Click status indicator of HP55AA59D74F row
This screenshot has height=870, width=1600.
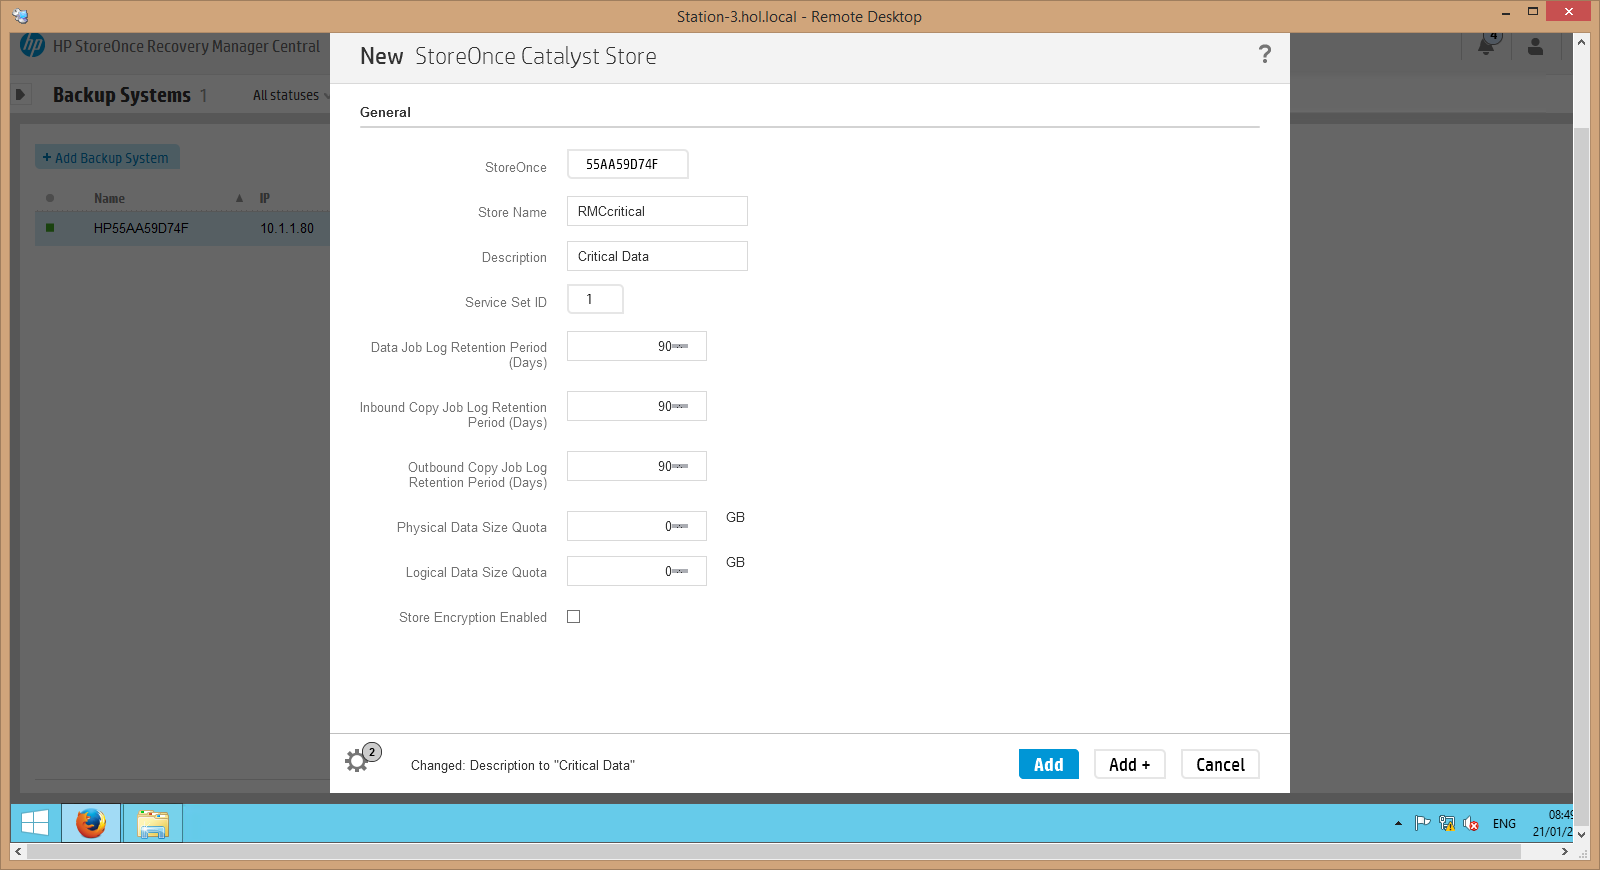click(x=50, y=228)
